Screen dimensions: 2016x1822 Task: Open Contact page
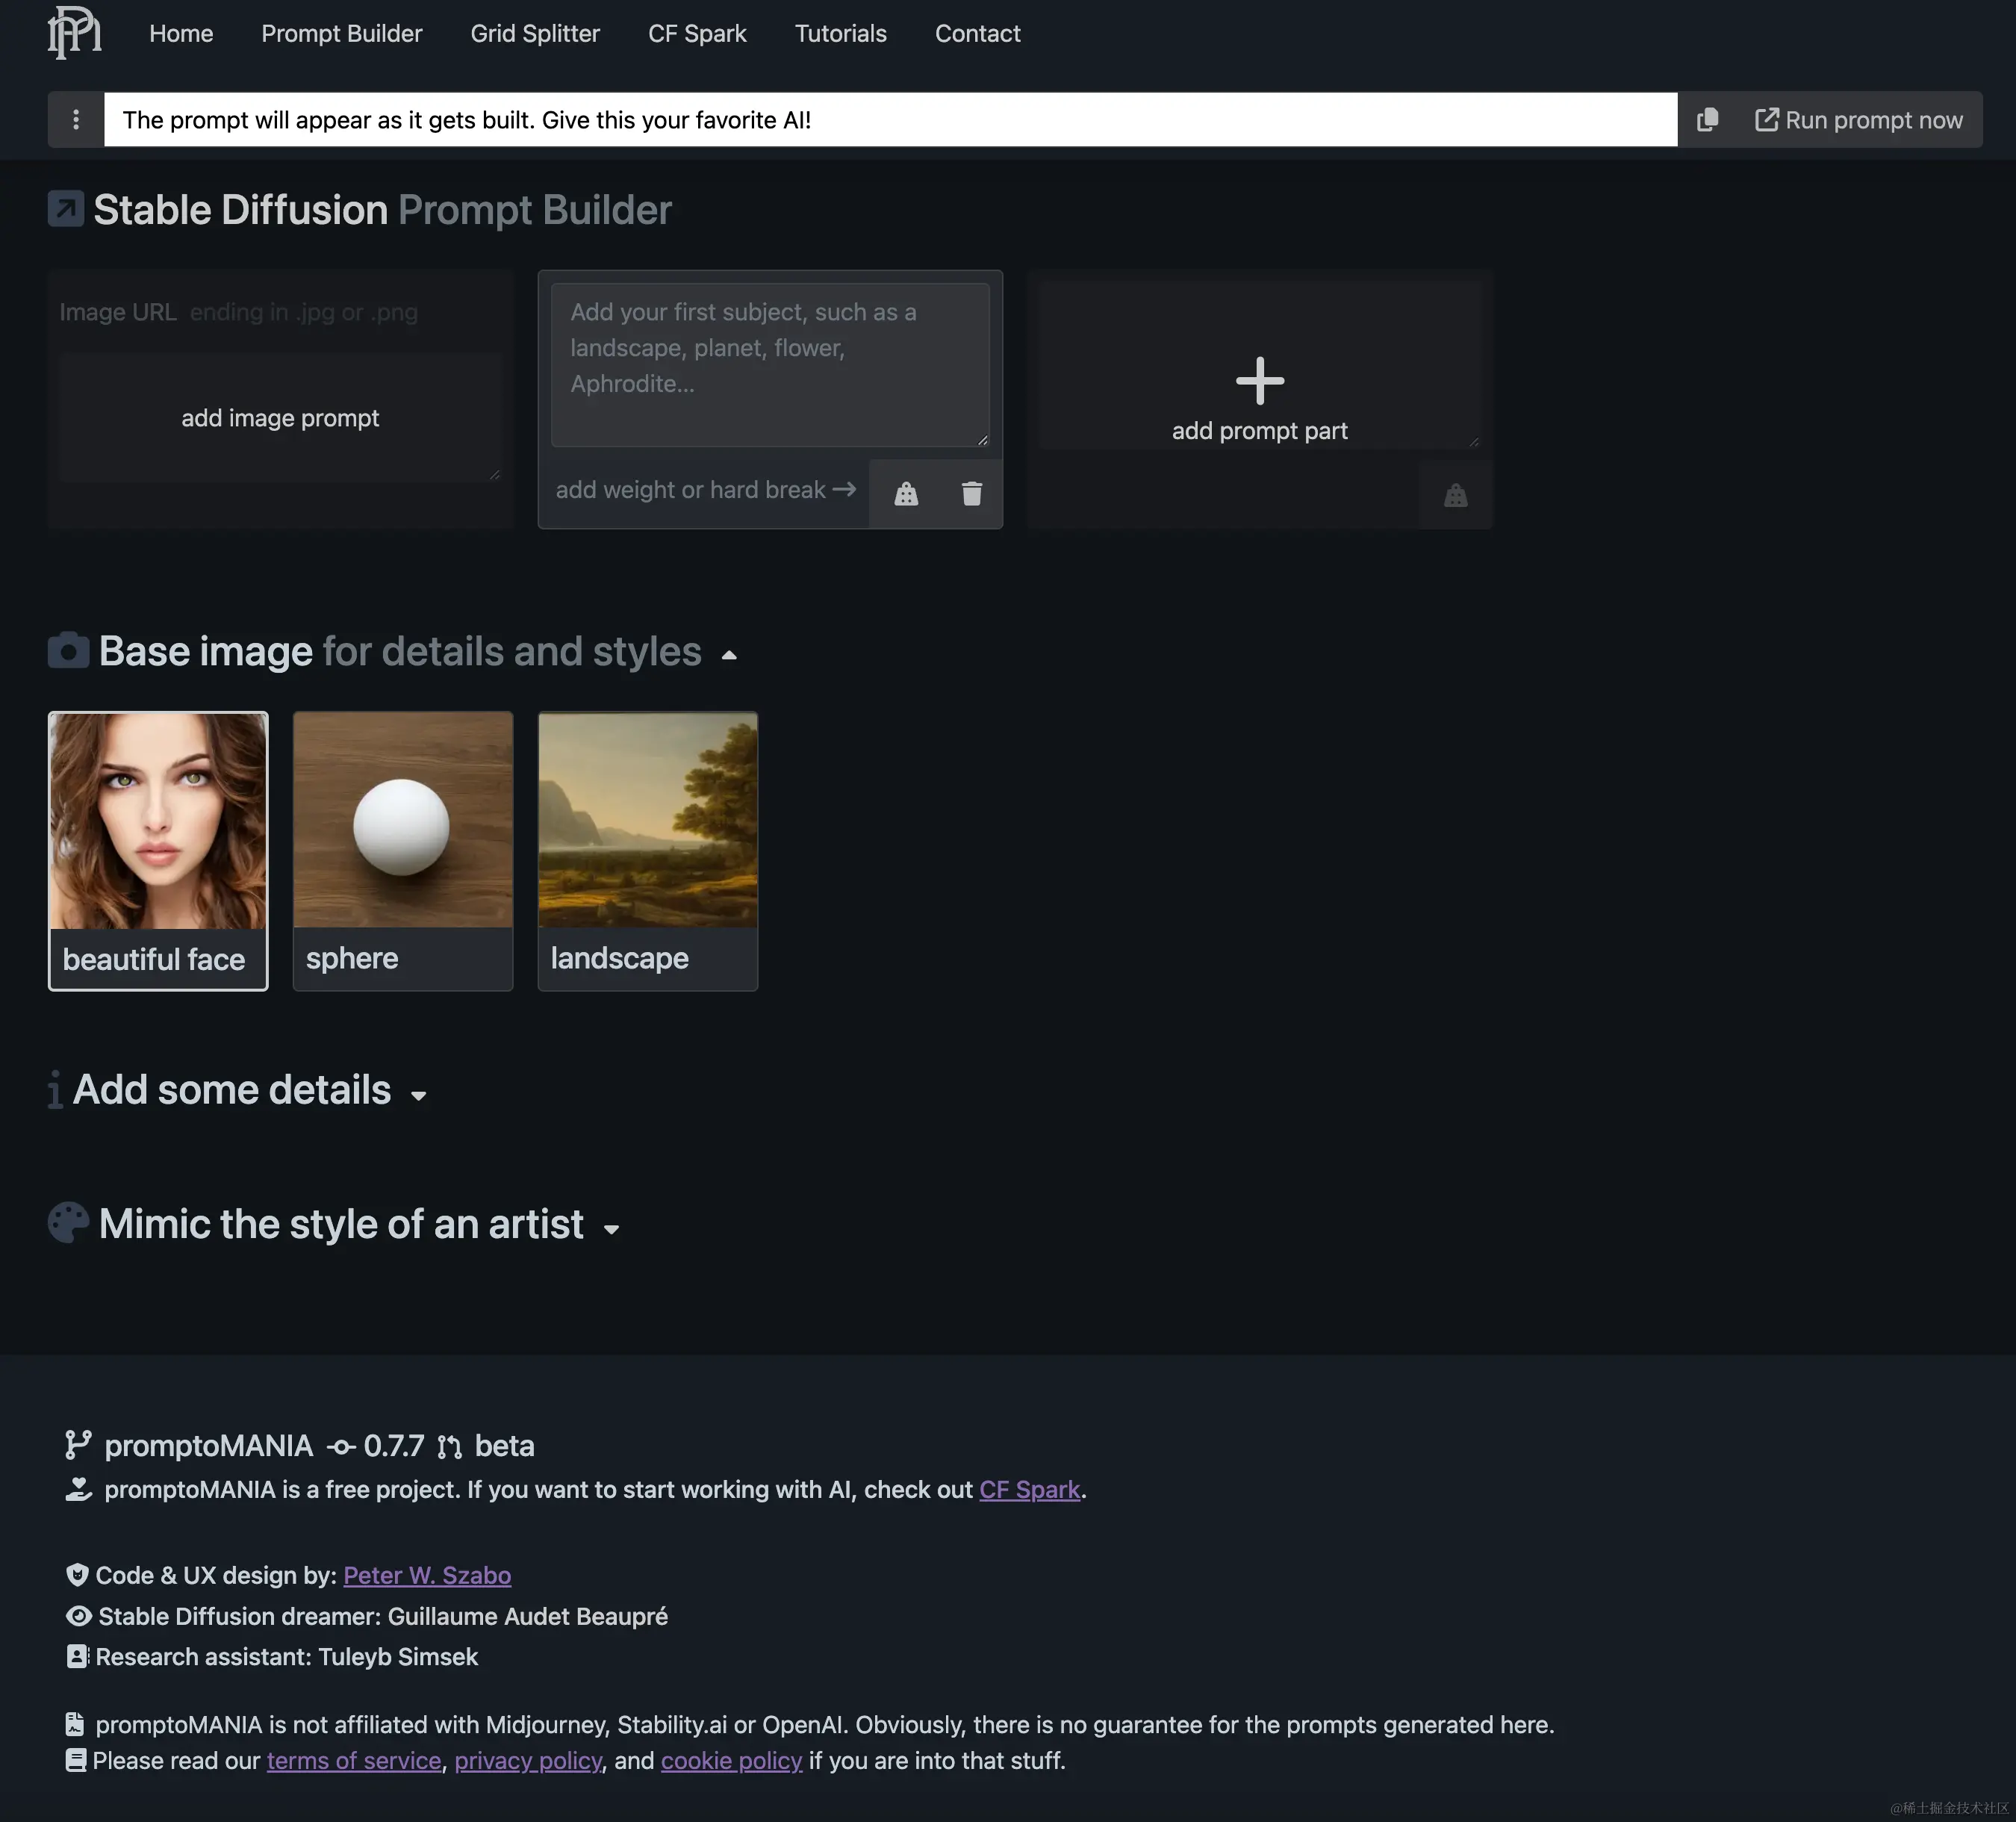click(977, 33)
